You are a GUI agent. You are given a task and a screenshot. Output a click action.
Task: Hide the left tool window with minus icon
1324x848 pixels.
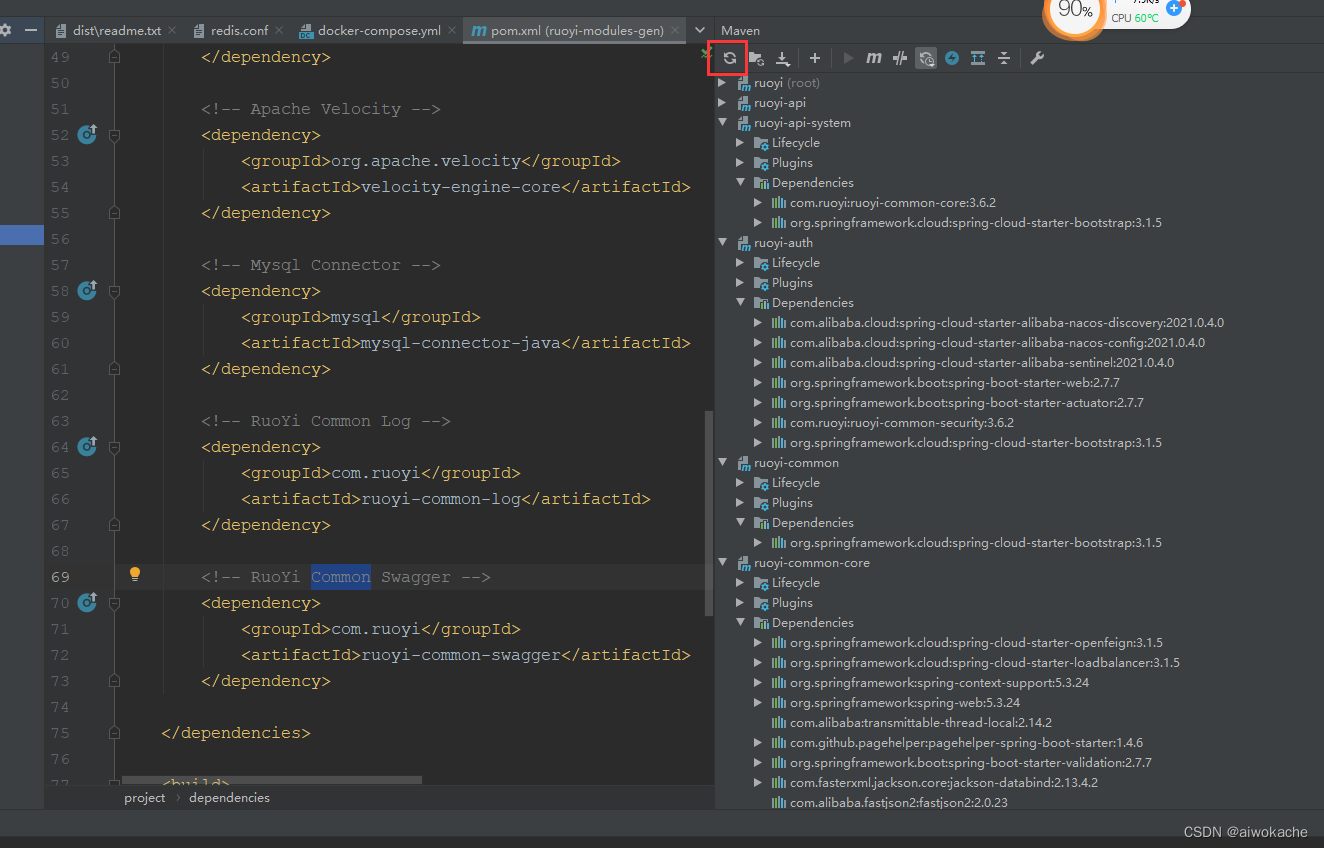coord(31,30)
